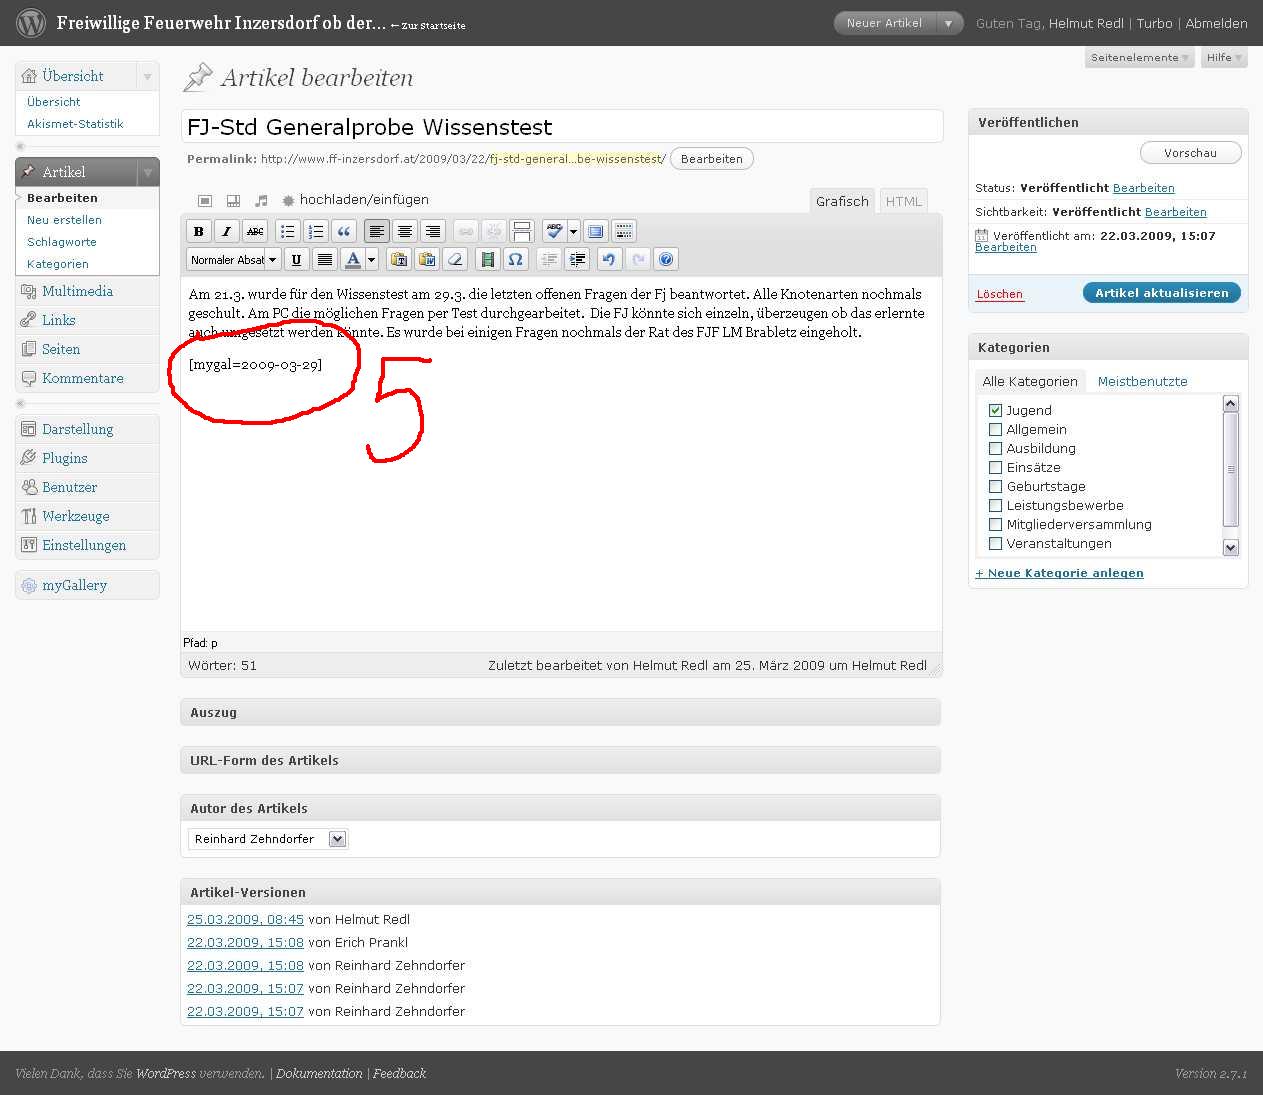Switch to the Meistbenutzte categories tab

pos(1142,381)
